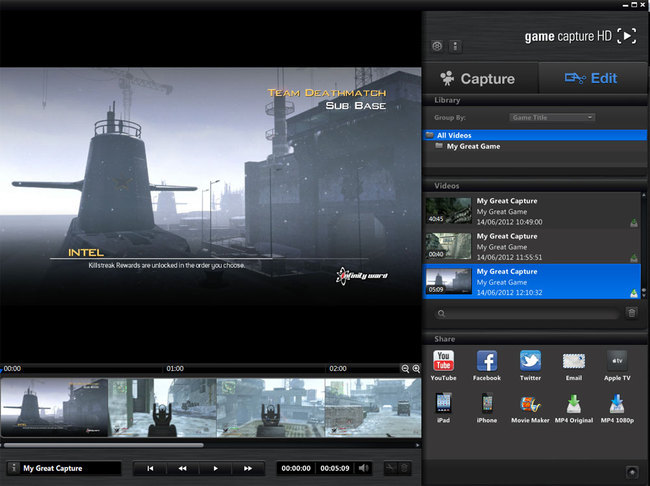This screenshot has height=486, width=650.
Task: Click round button at bottom-right of sidebar
Action: tap(632, 472)
